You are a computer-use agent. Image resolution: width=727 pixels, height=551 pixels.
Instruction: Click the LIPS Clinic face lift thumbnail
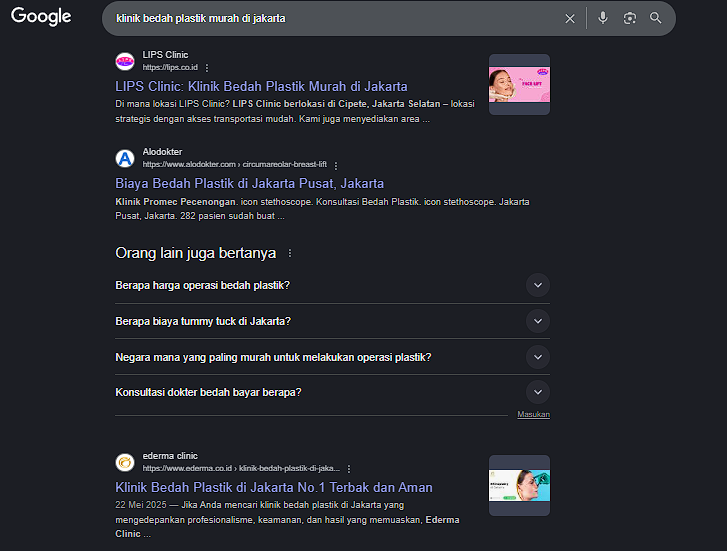(x=519, y=85)
